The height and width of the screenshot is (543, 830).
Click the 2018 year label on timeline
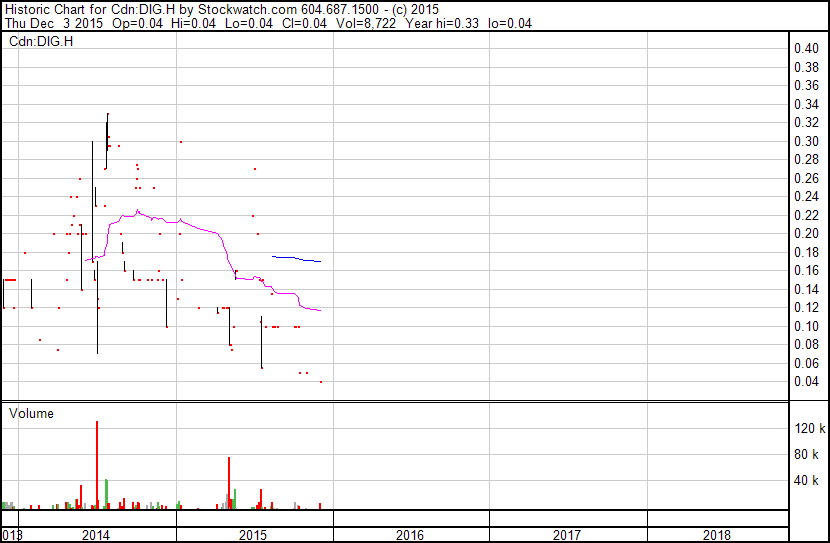click(x=717, y=535)
